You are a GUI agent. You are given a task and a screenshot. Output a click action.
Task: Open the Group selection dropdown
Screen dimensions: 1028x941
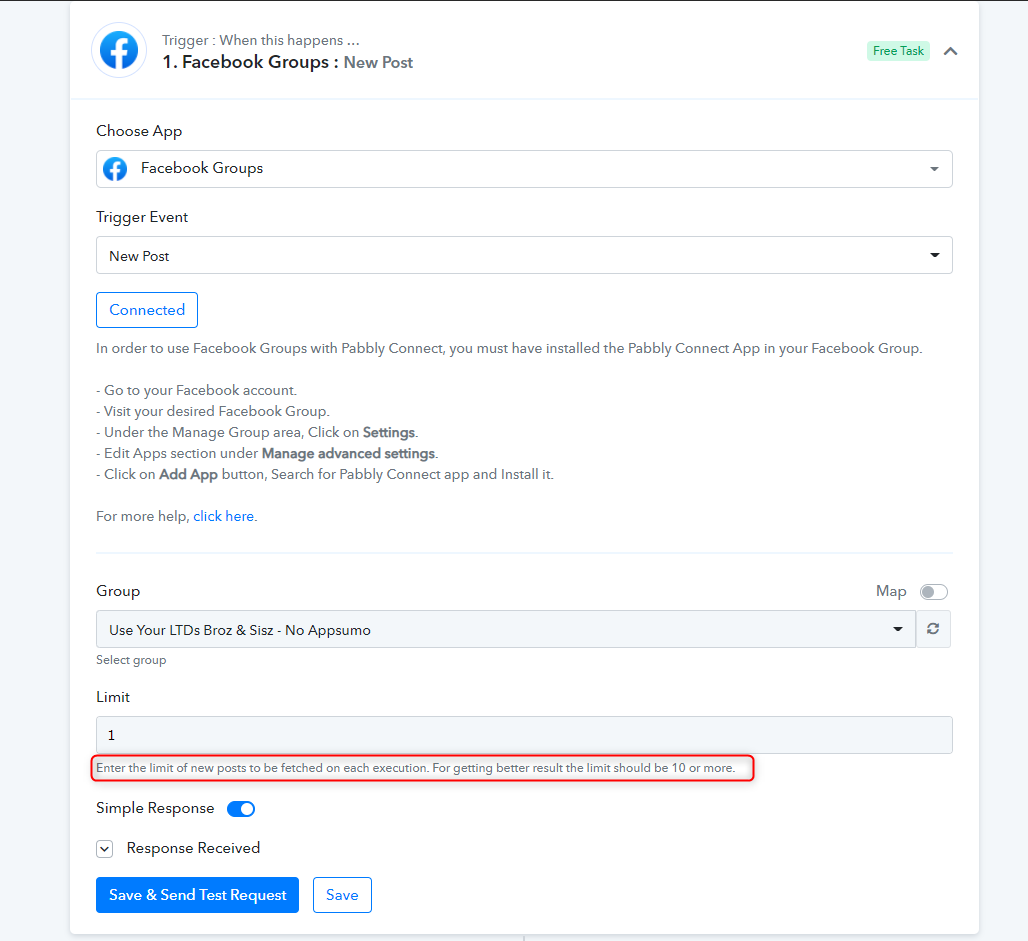(x=505, y=630)
